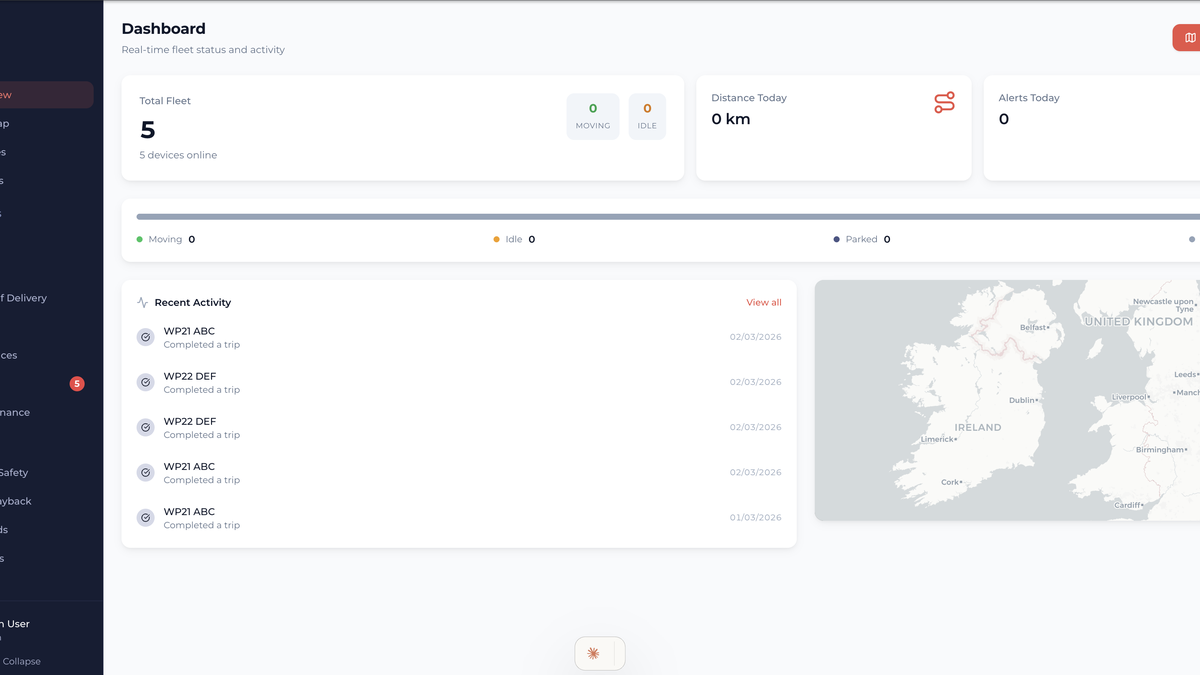Select the first WP21 ABC activity row

459,337
